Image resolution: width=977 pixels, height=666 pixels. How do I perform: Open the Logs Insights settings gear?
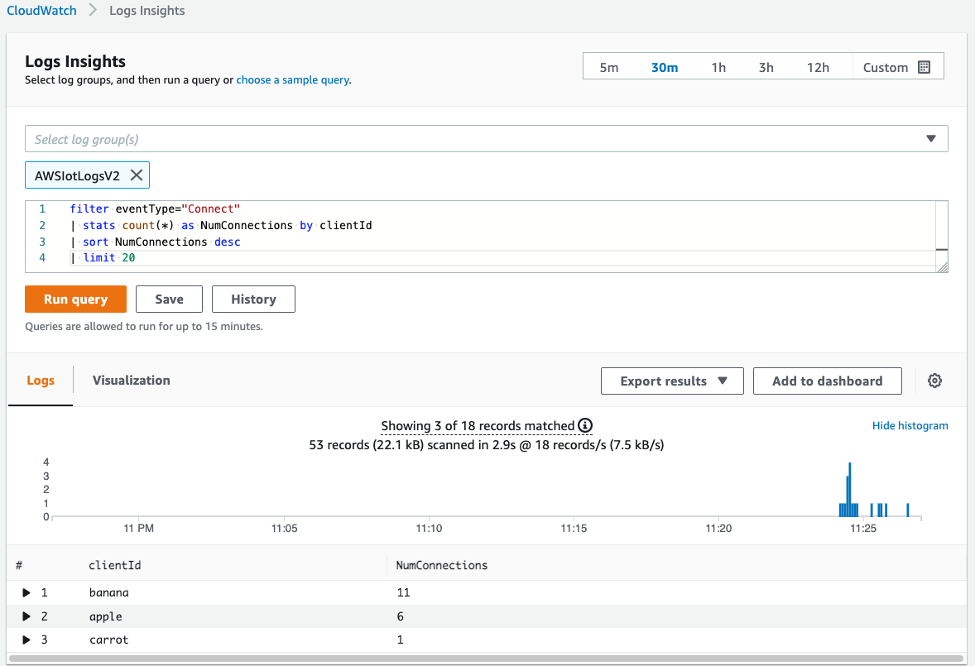click(x=934, y=380)
